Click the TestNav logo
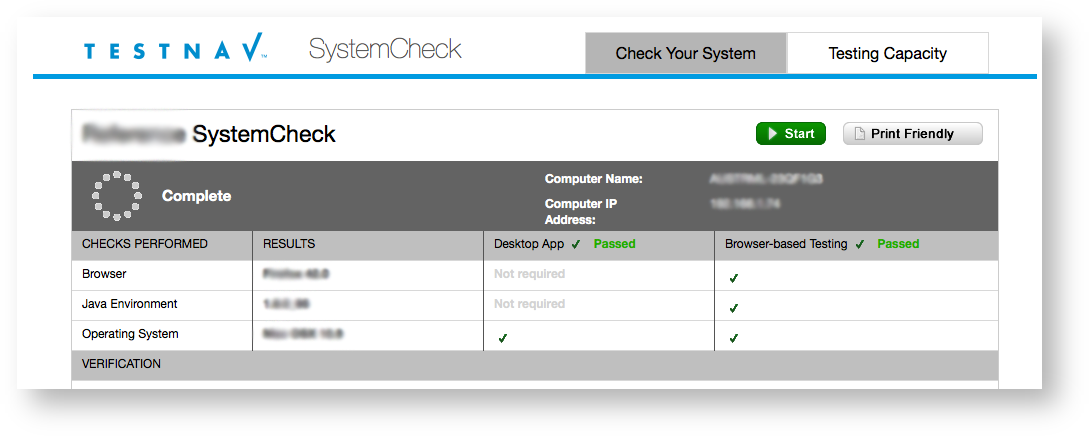This screenshot has height=437, width=1090. (174, 47)
